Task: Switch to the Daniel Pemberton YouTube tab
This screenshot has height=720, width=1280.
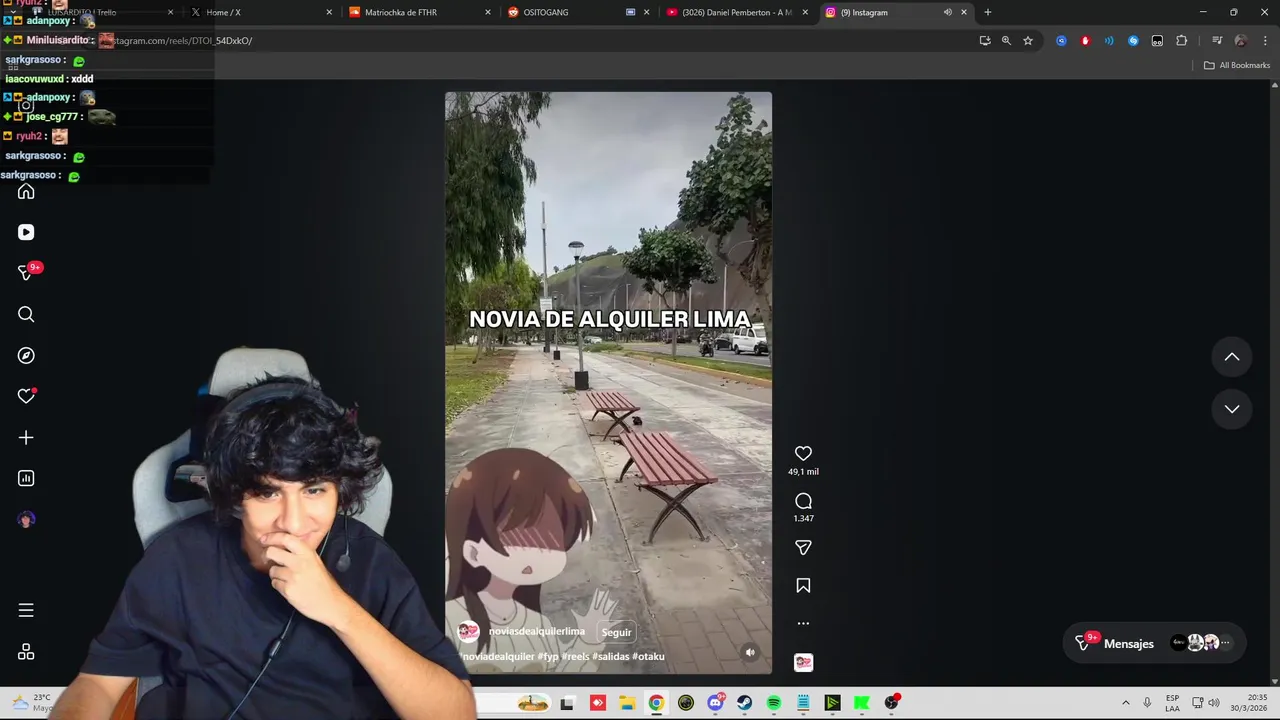Action: pos(736,12)
